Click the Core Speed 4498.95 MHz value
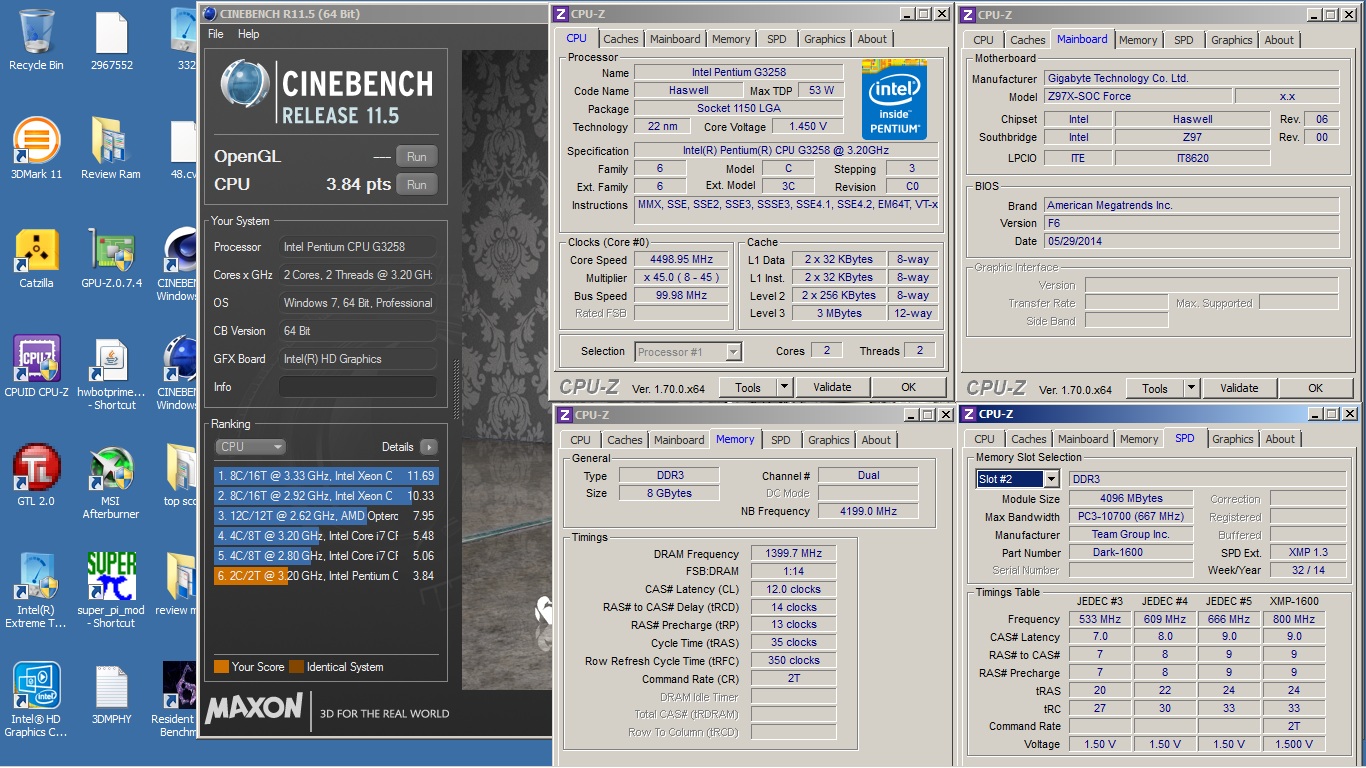1366x768 pixels. point(679,260)
